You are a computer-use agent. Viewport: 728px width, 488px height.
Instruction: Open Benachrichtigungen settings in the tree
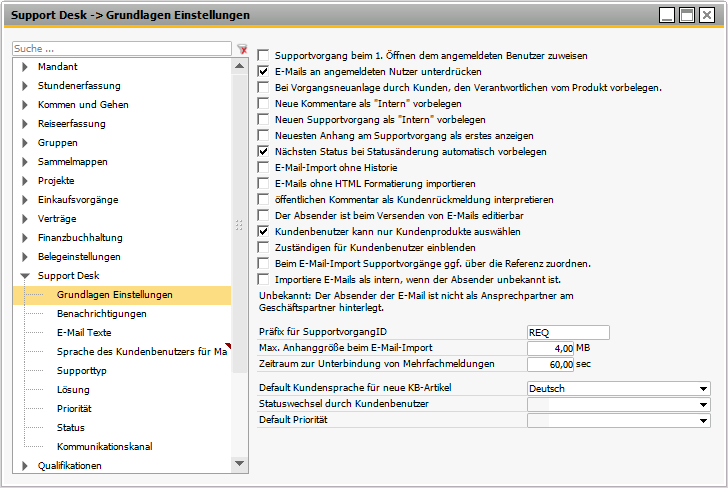(102, 314)
